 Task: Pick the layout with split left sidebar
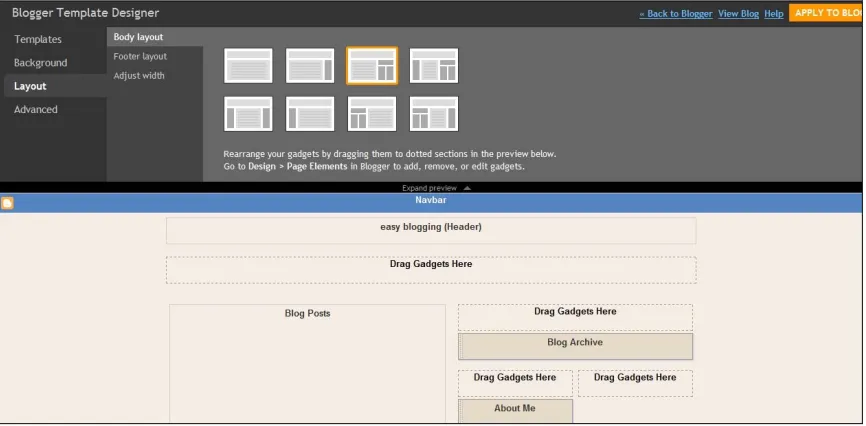click(372, 114)
